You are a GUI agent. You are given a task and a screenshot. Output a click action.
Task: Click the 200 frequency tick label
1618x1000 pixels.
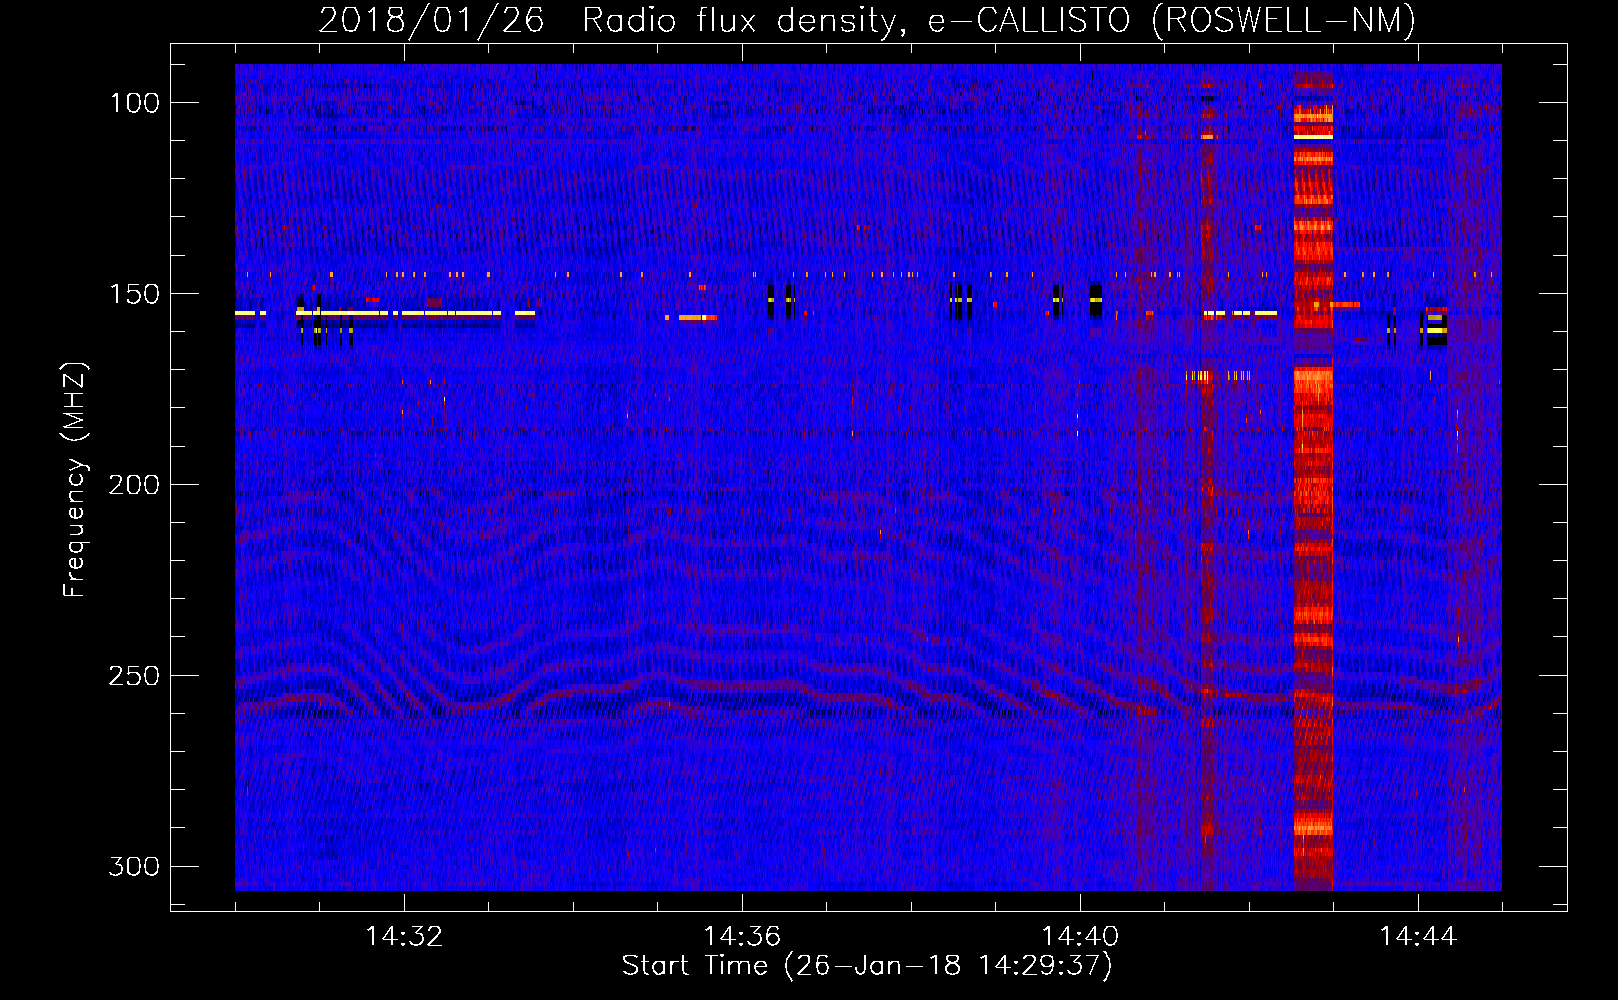[134, 485]
